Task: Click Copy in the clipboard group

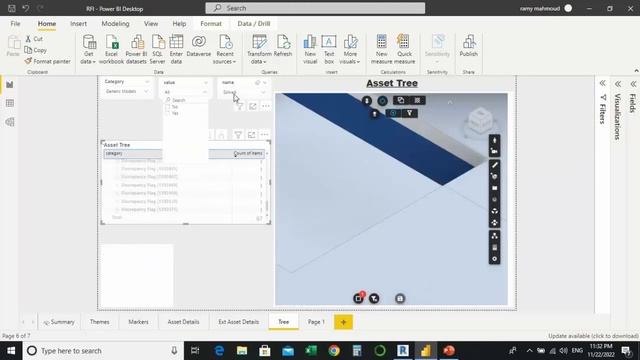Action: coord(36,50)
